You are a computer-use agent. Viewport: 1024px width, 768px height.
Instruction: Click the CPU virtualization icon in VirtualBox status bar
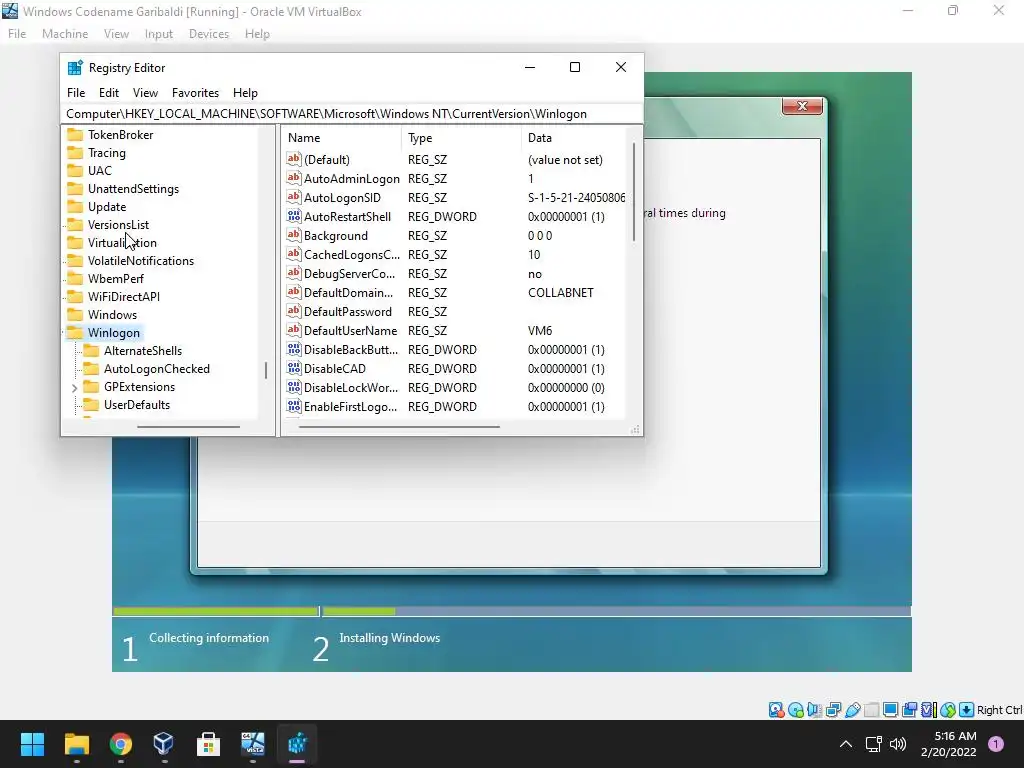pyautogui.click(x=929, y=710)
